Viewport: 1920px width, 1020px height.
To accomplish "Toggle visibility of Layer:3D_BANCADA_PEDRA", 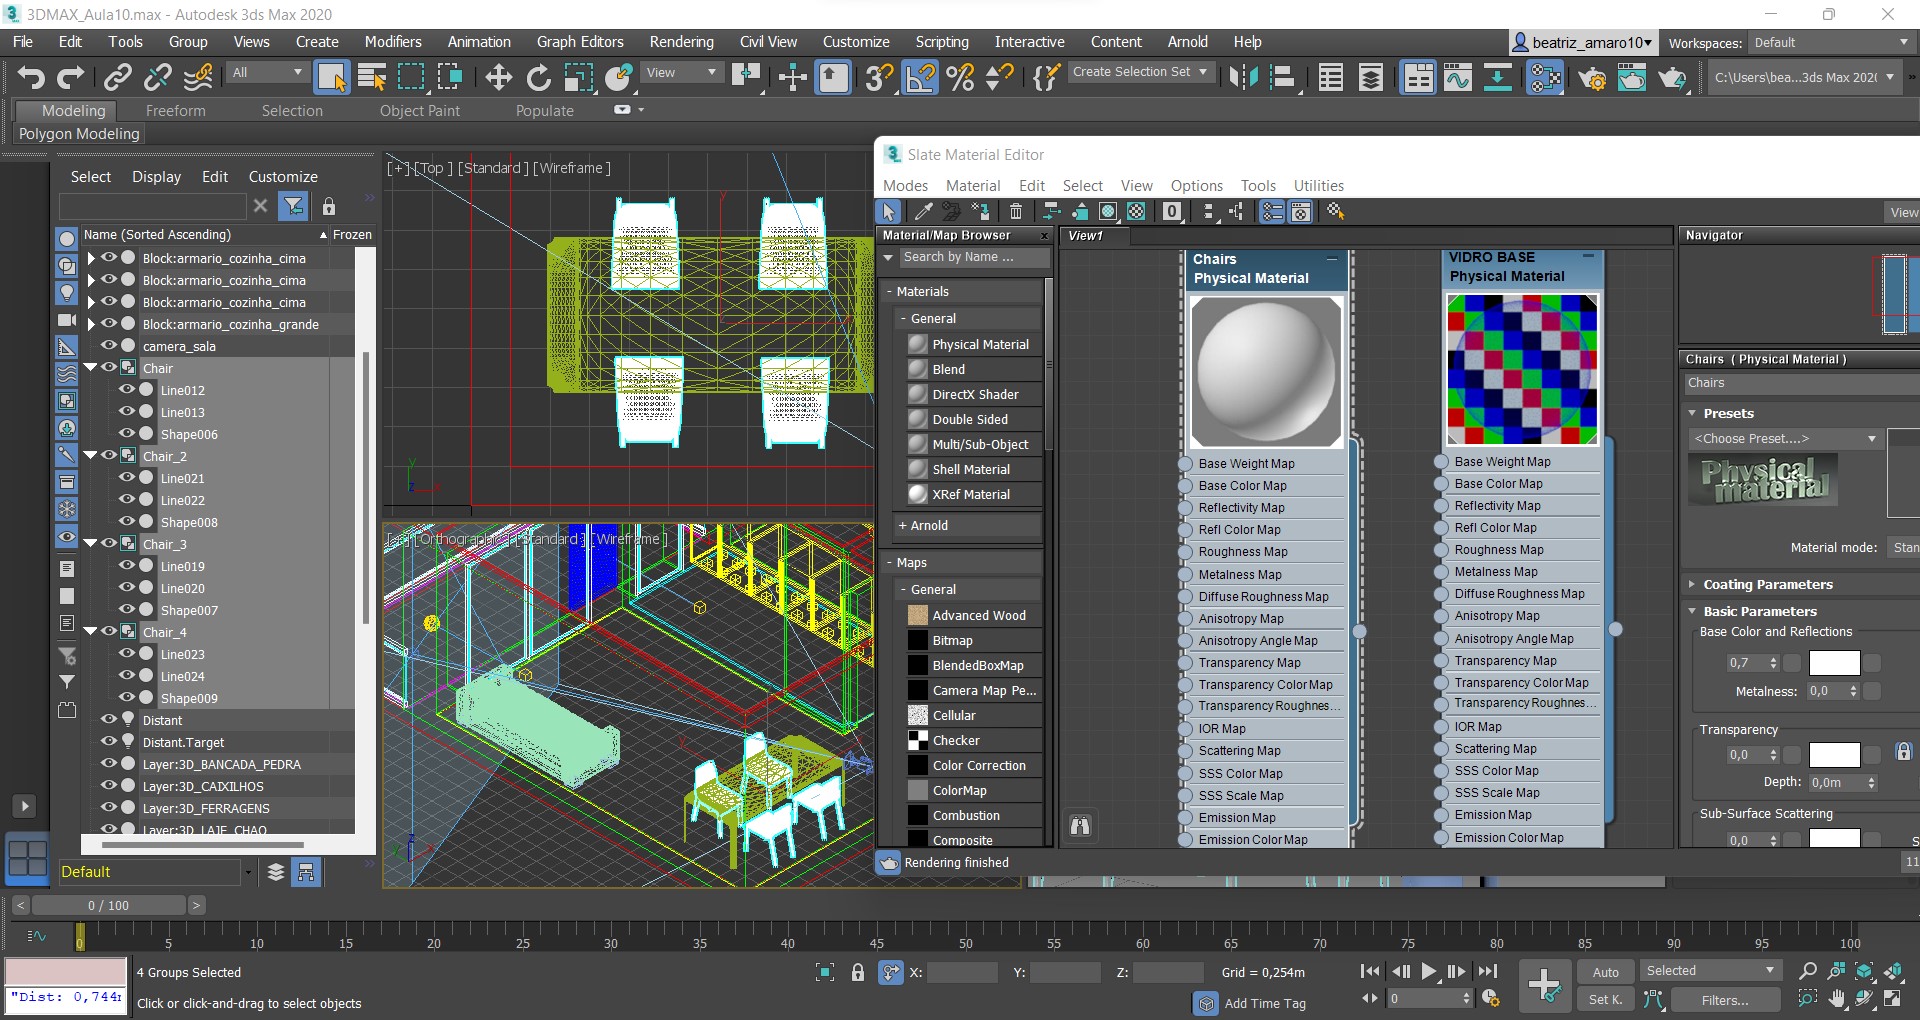I will [109, 764].
